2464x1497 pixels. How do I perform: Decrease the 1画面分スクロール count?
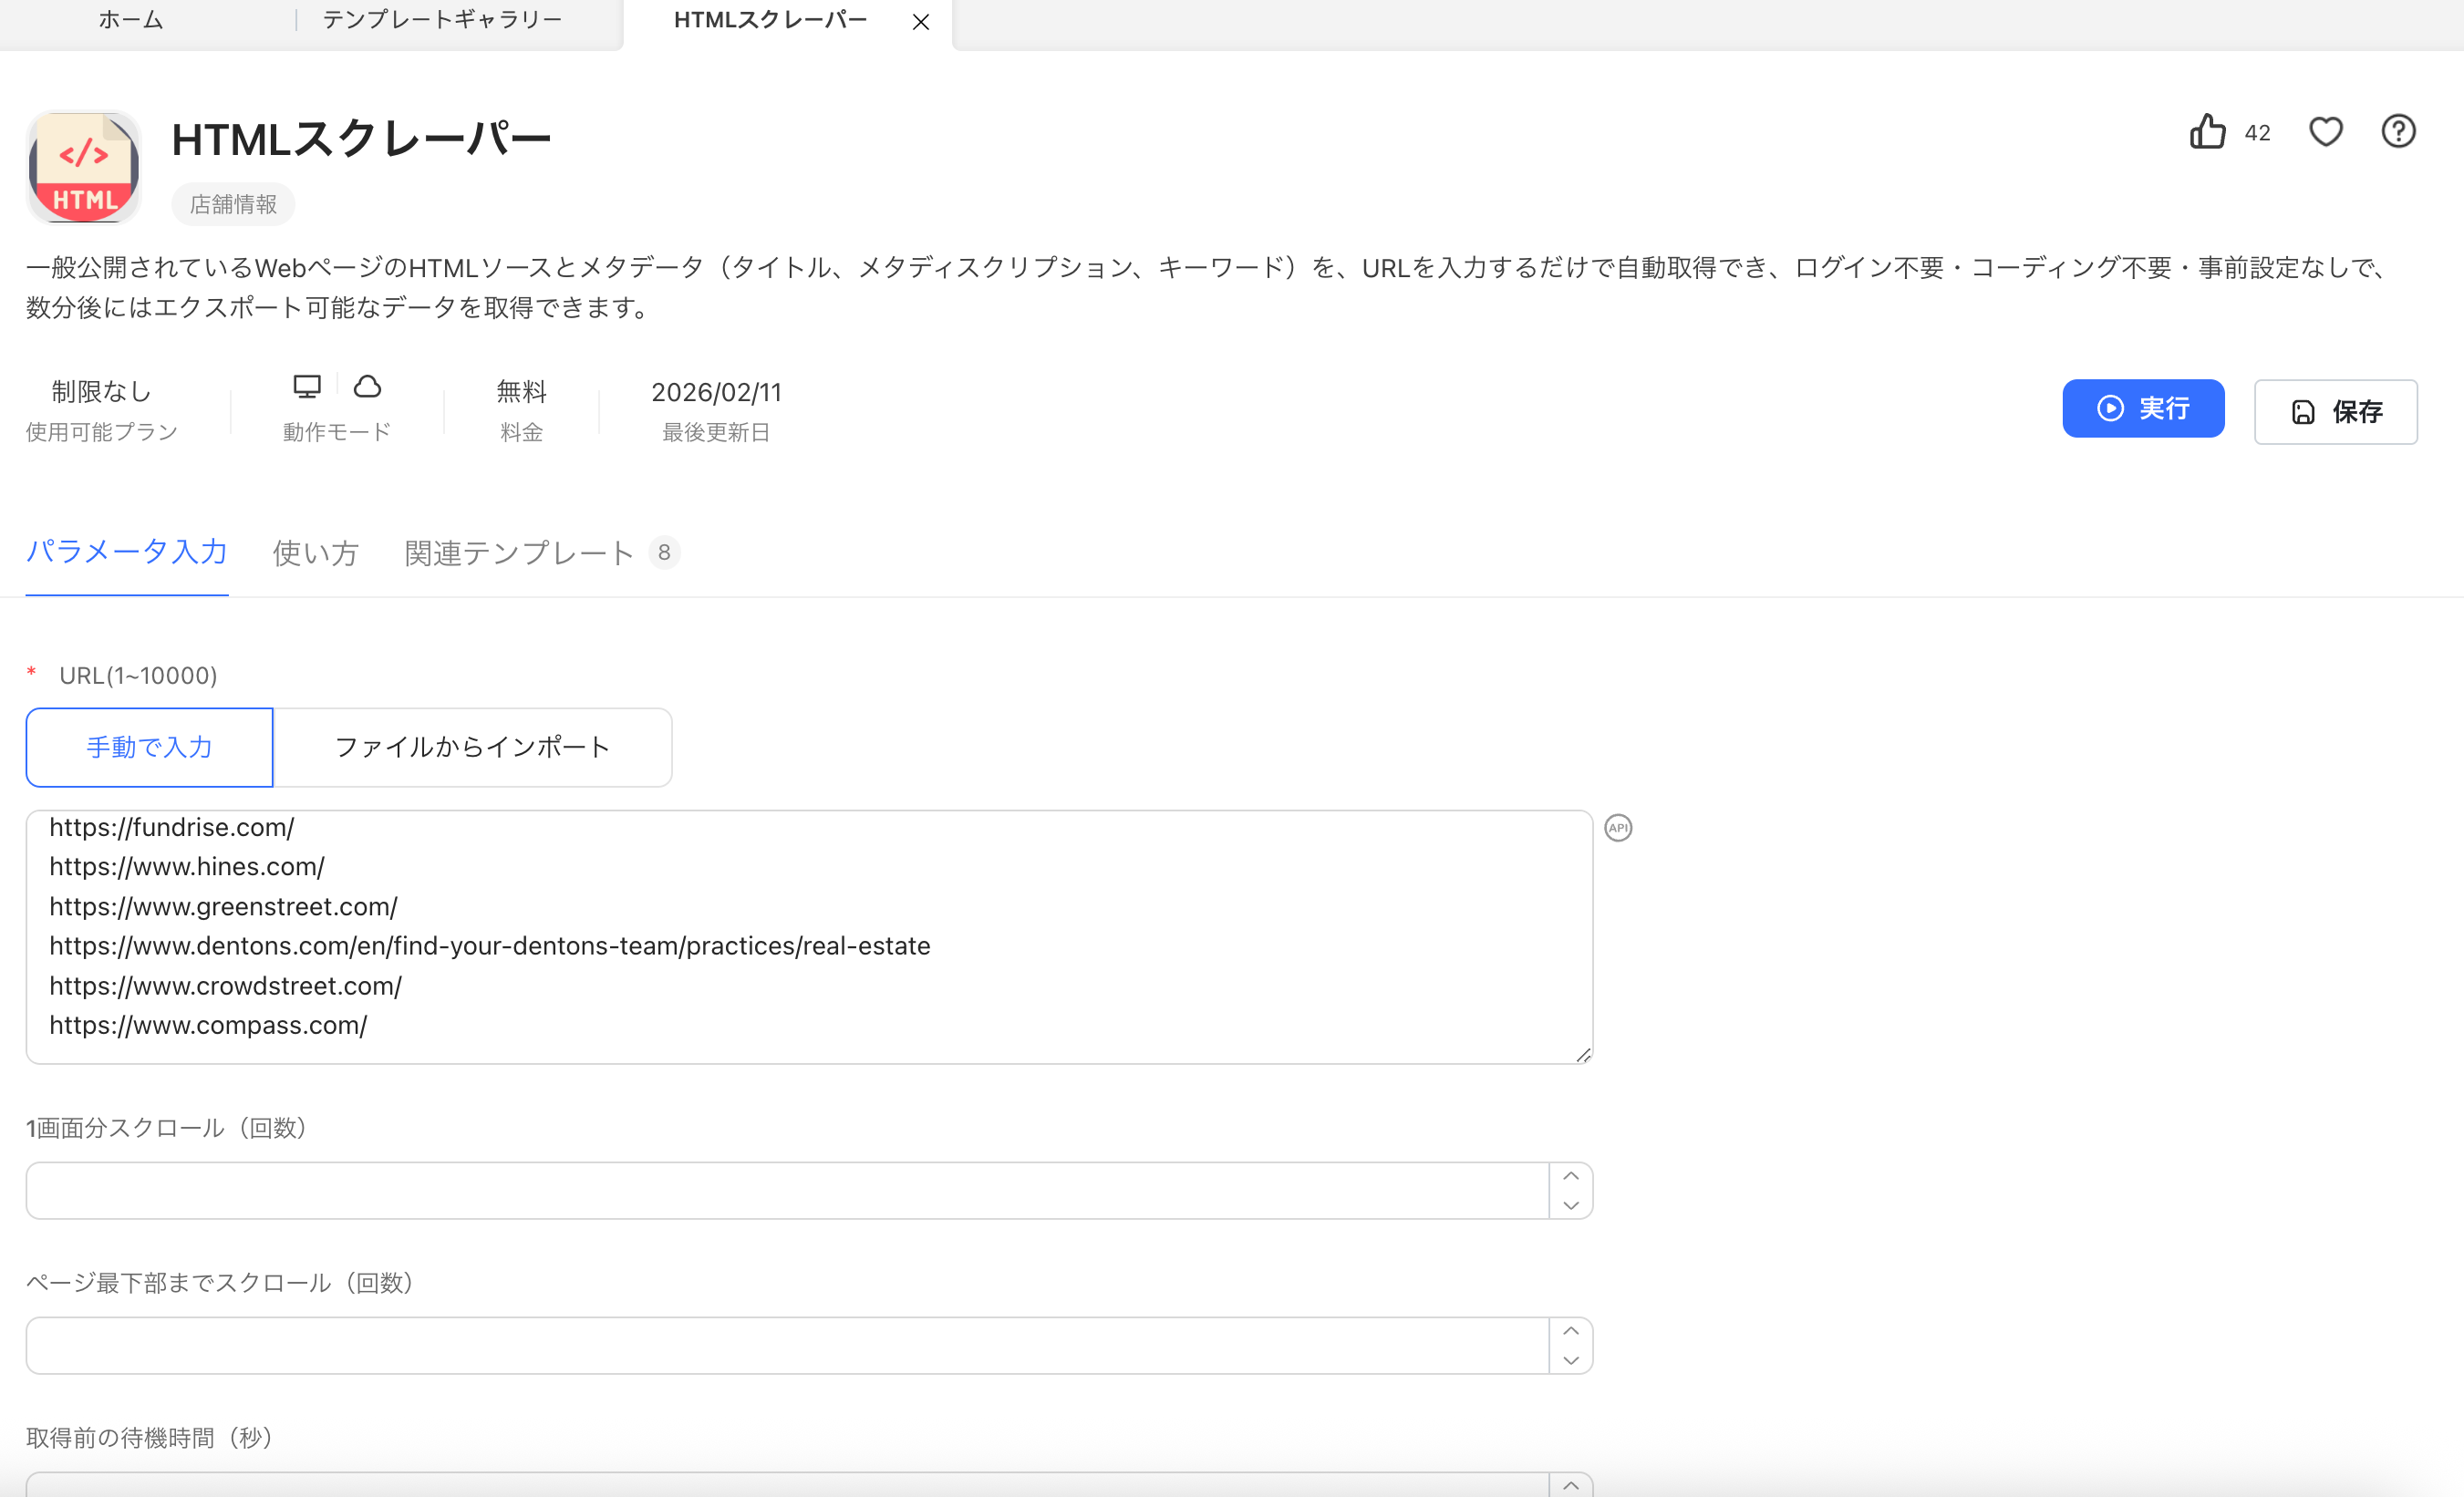1570,1205
